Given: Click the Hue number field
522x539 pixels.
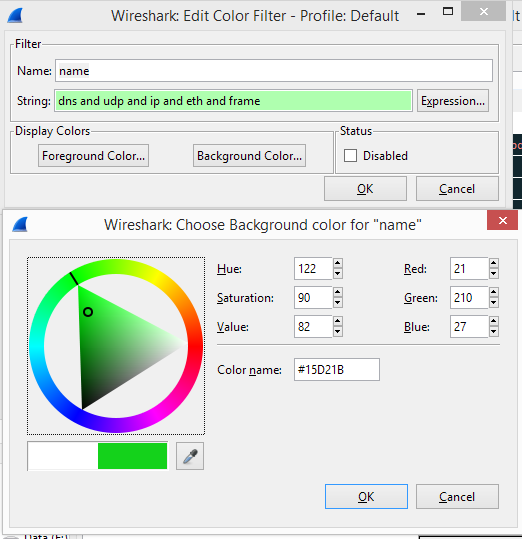Looking at the screenshot, I should click(313, 268).
